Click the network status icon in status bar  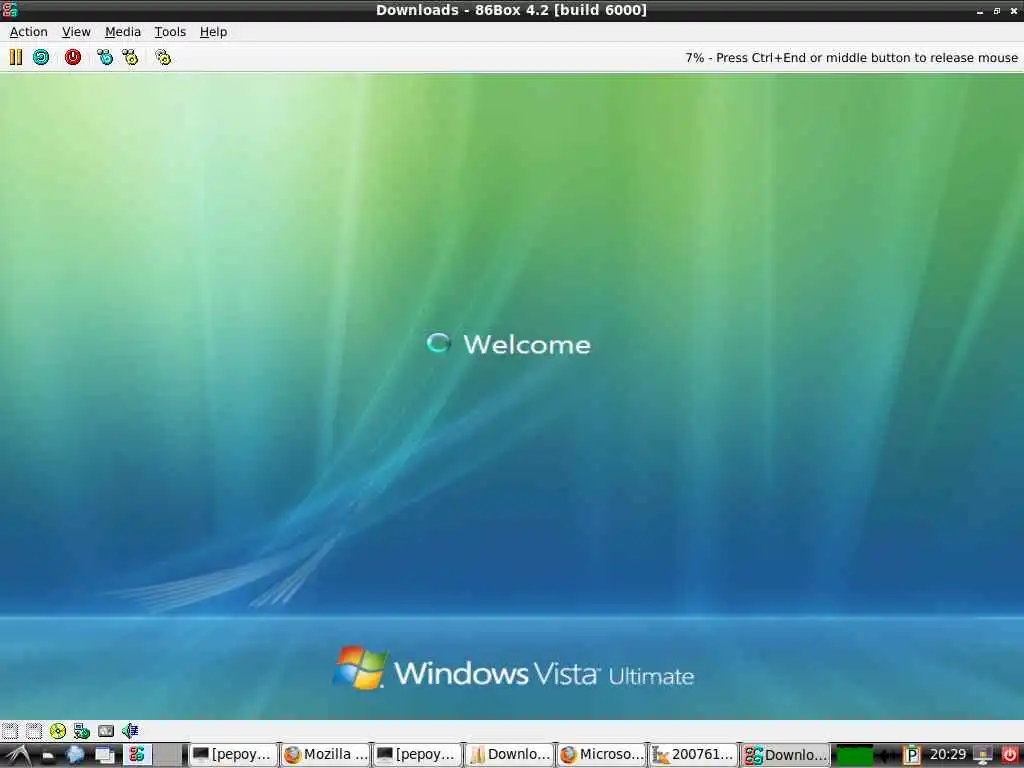82,731
